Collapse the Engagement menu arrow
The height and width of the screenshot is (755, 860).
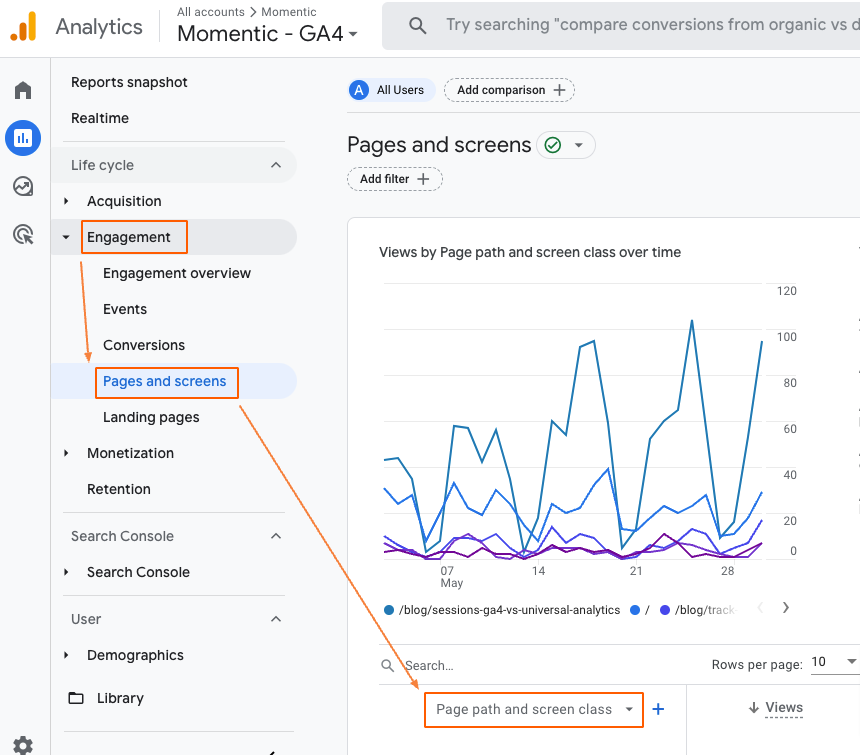[66, 237]
